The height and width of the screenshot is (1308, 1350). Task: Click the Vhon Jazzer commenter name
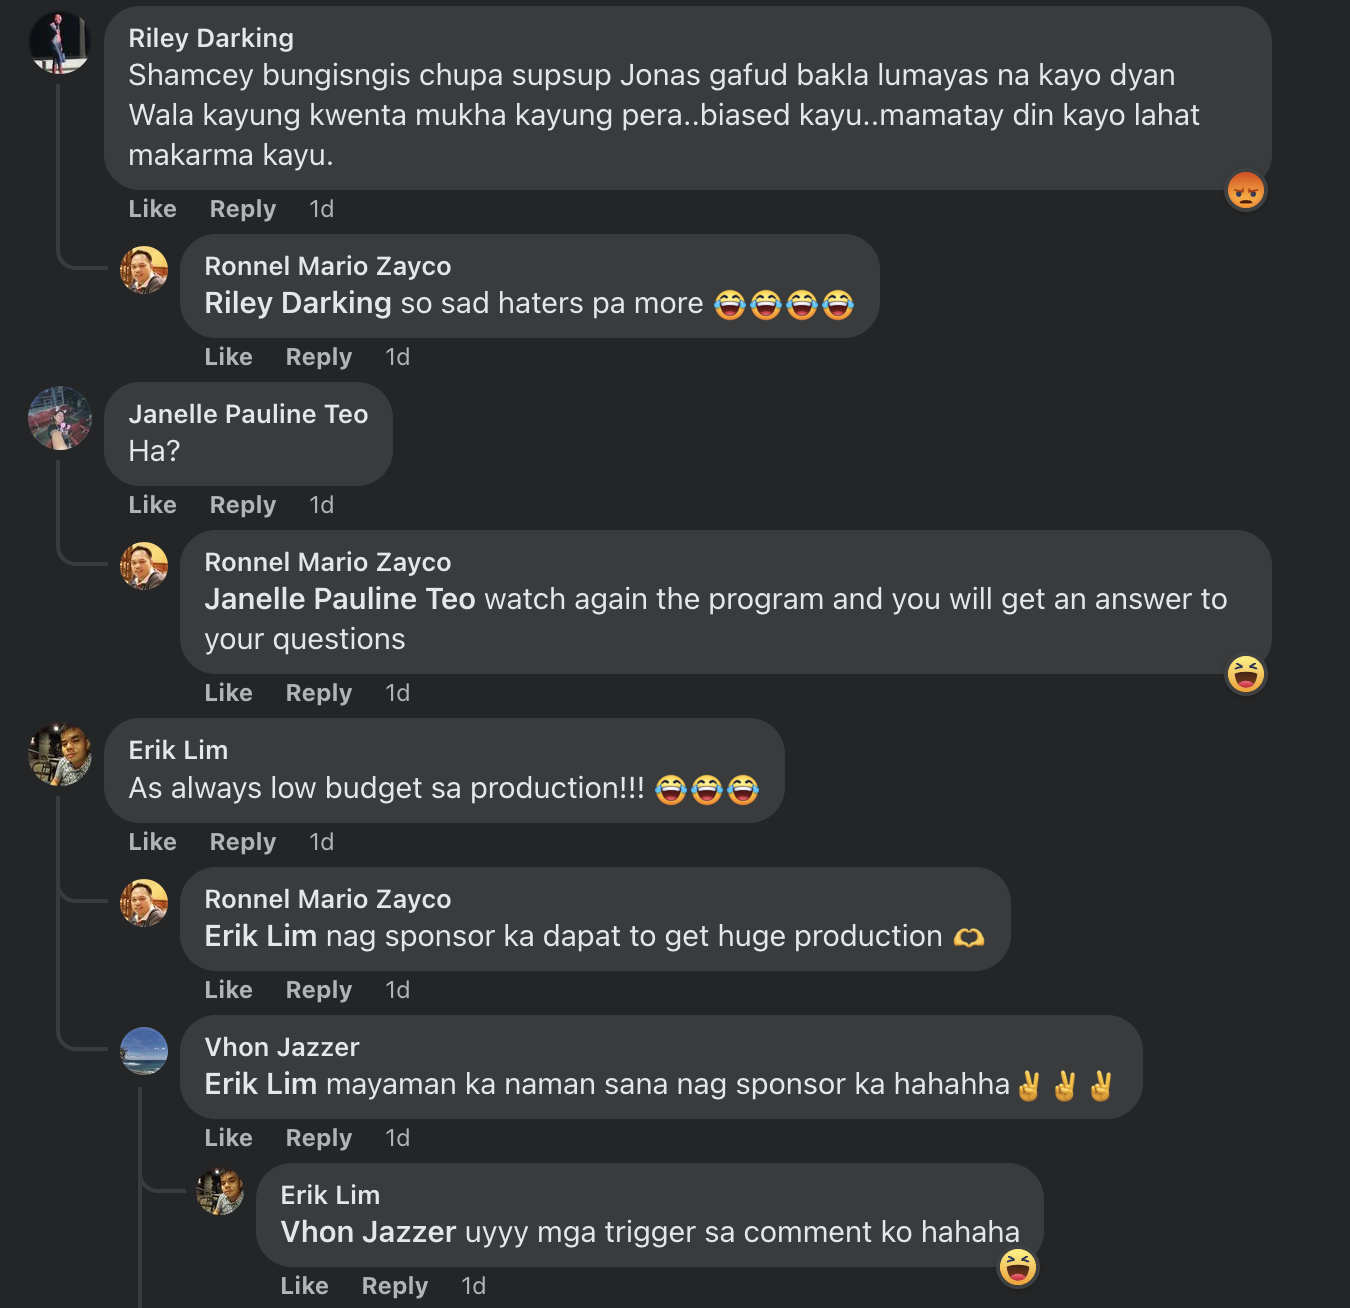click(x=282, y=1047)
